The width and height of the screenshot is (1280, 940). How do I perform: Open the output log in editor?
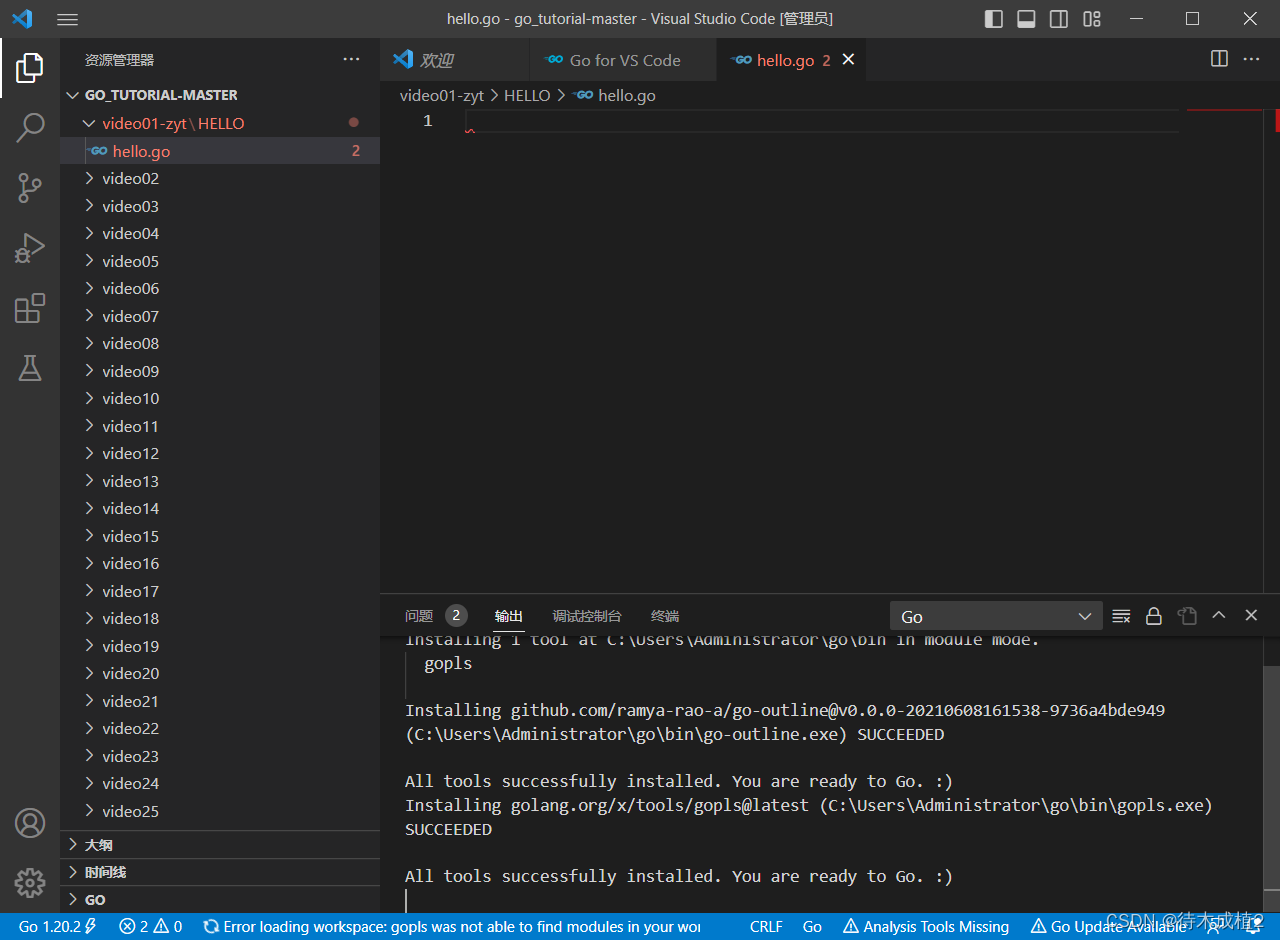[x=1187, y=616]
